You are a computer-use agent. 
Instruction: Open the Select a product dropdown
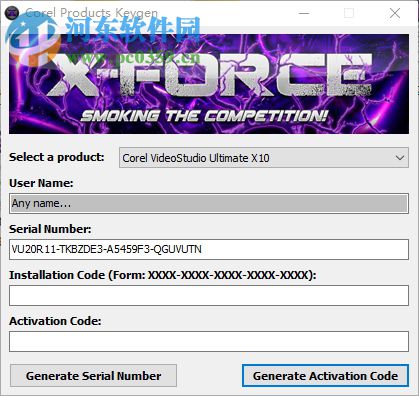pos(264,158)
